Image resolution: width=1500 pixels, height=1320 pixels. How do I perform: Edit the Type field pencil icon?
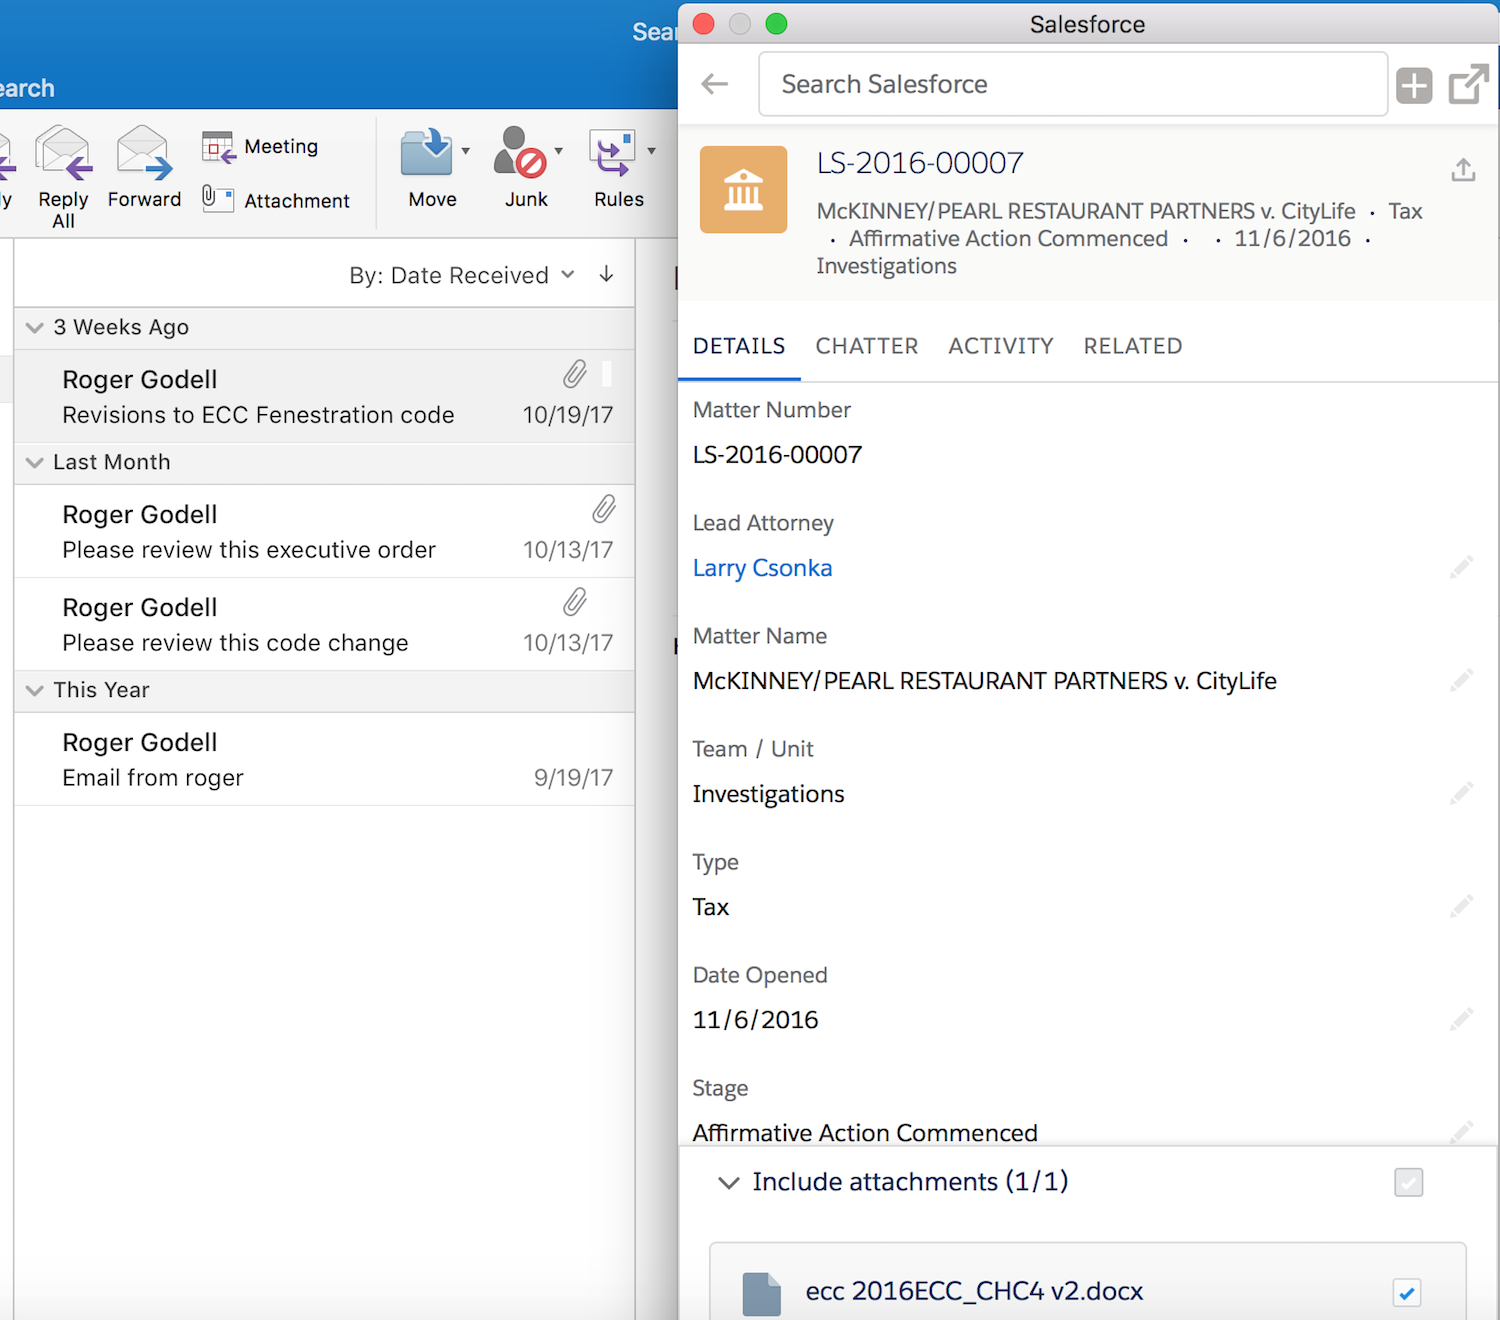(1461, 907)
